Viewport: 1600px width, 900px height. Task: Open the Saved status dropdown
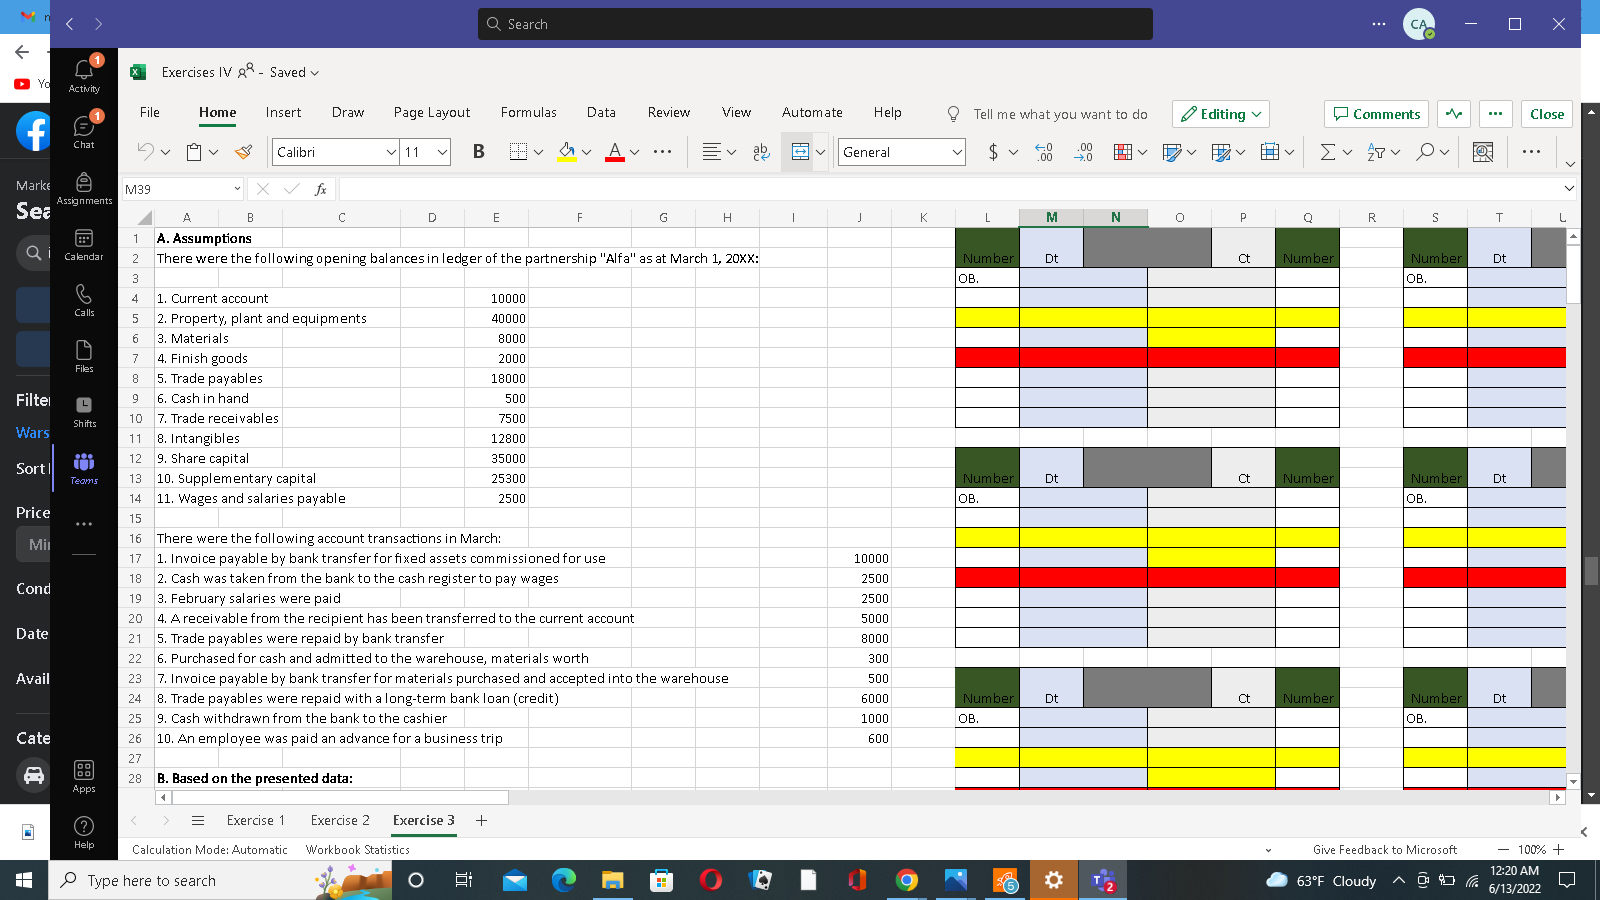tap(295, 72)
